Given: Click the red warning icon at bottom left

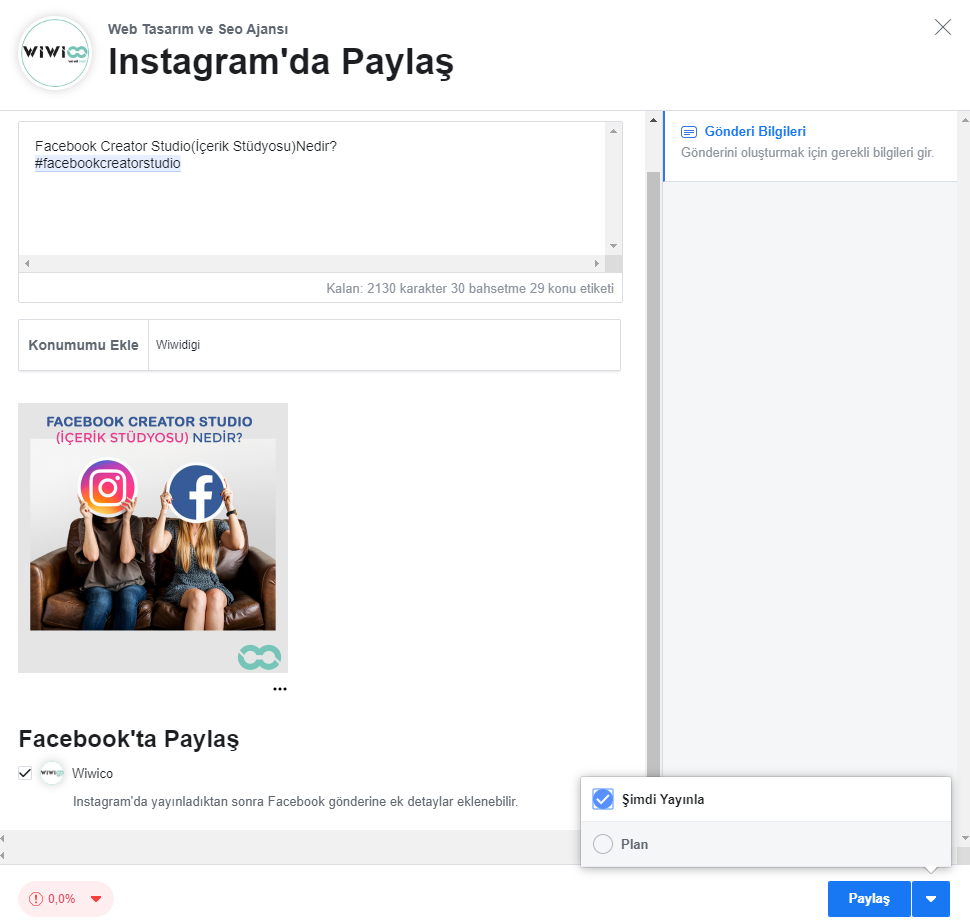Looking at the screenshot, I should (37, 898).
